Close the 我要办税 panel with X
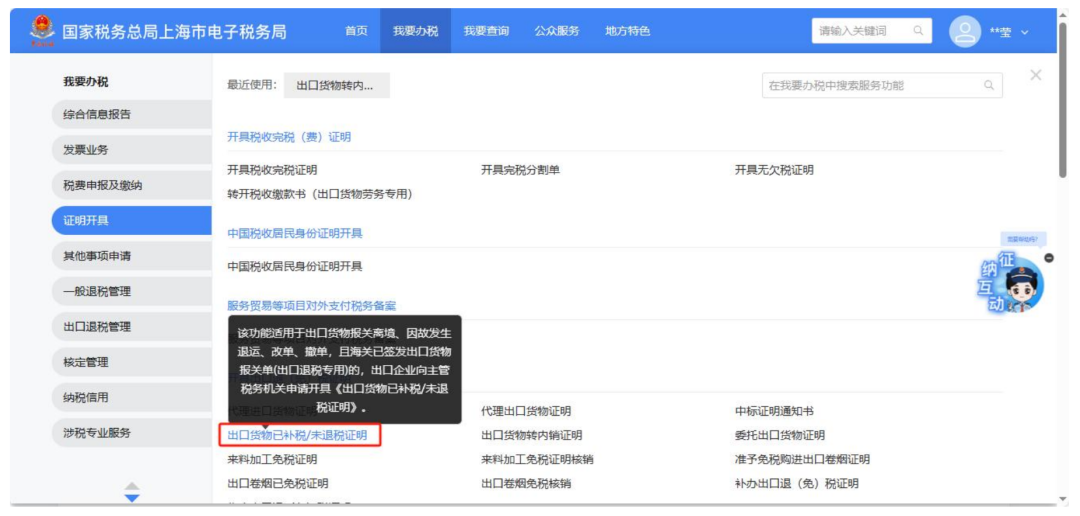 1035,76
